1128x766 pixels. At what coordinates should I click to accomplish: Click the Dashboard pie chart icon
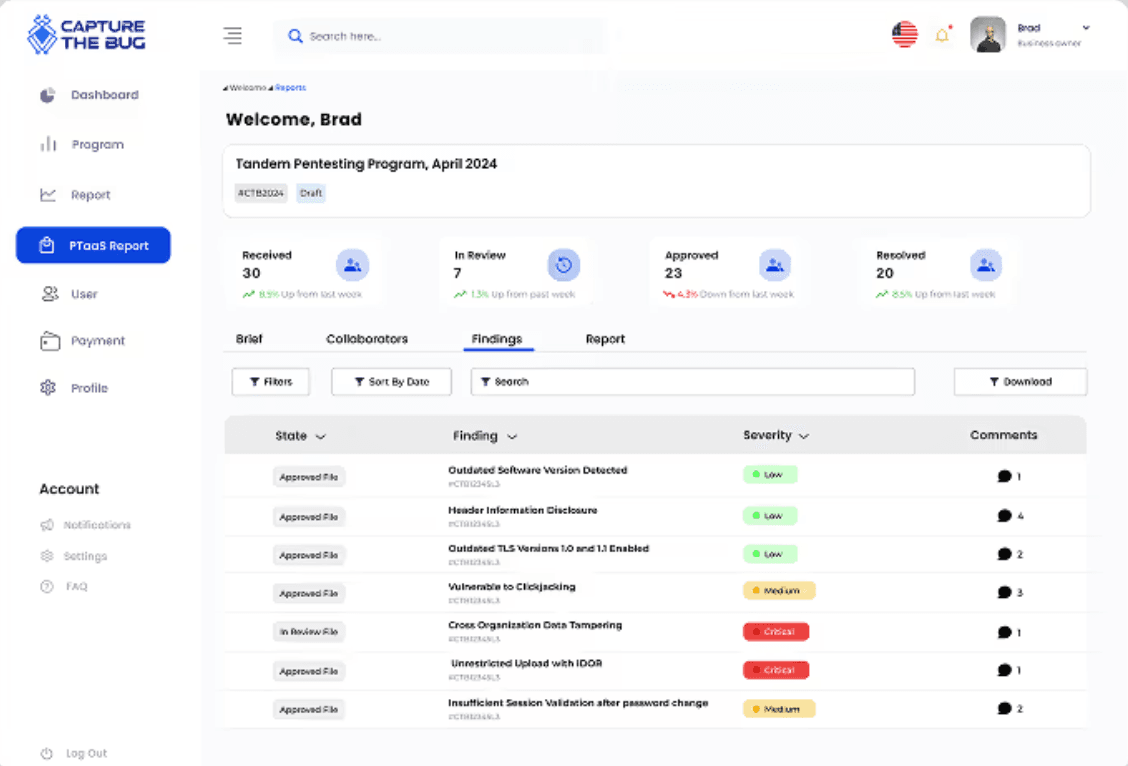click(47, 95)
